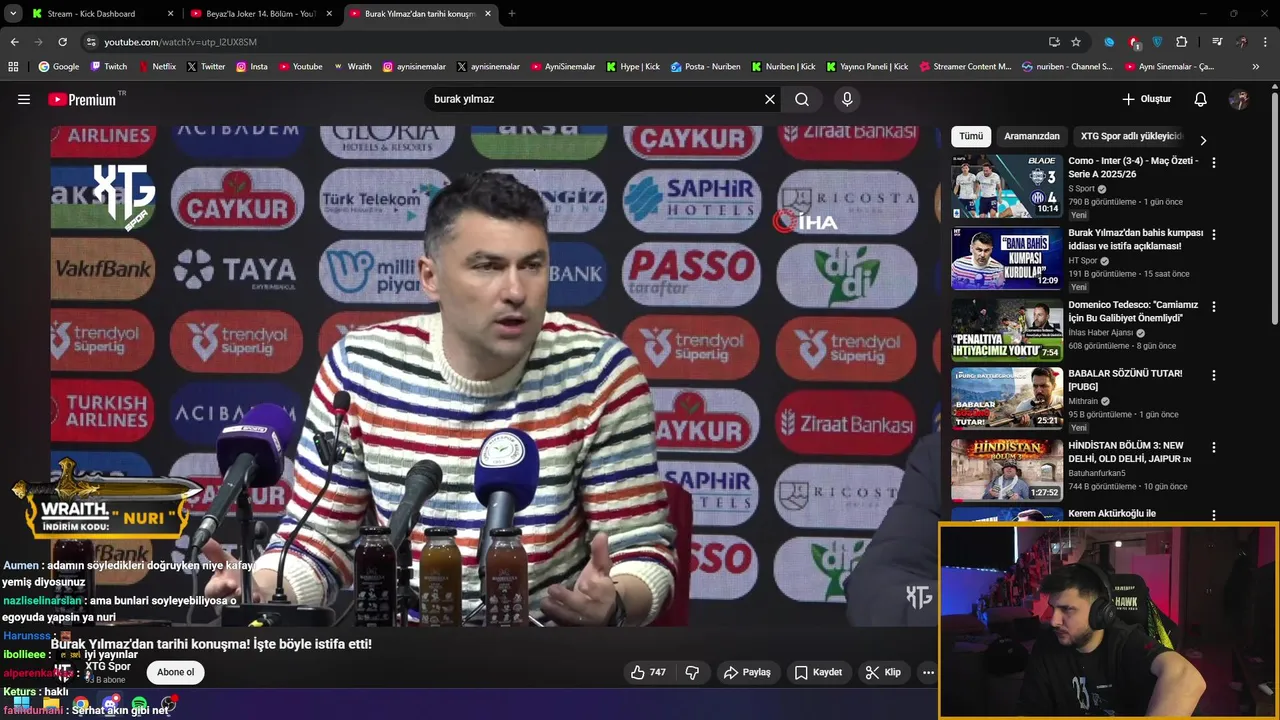Create a clip with Klip button
This screenshot has height=720, width=1280.
pyautogui.click(x=883, y=672)
